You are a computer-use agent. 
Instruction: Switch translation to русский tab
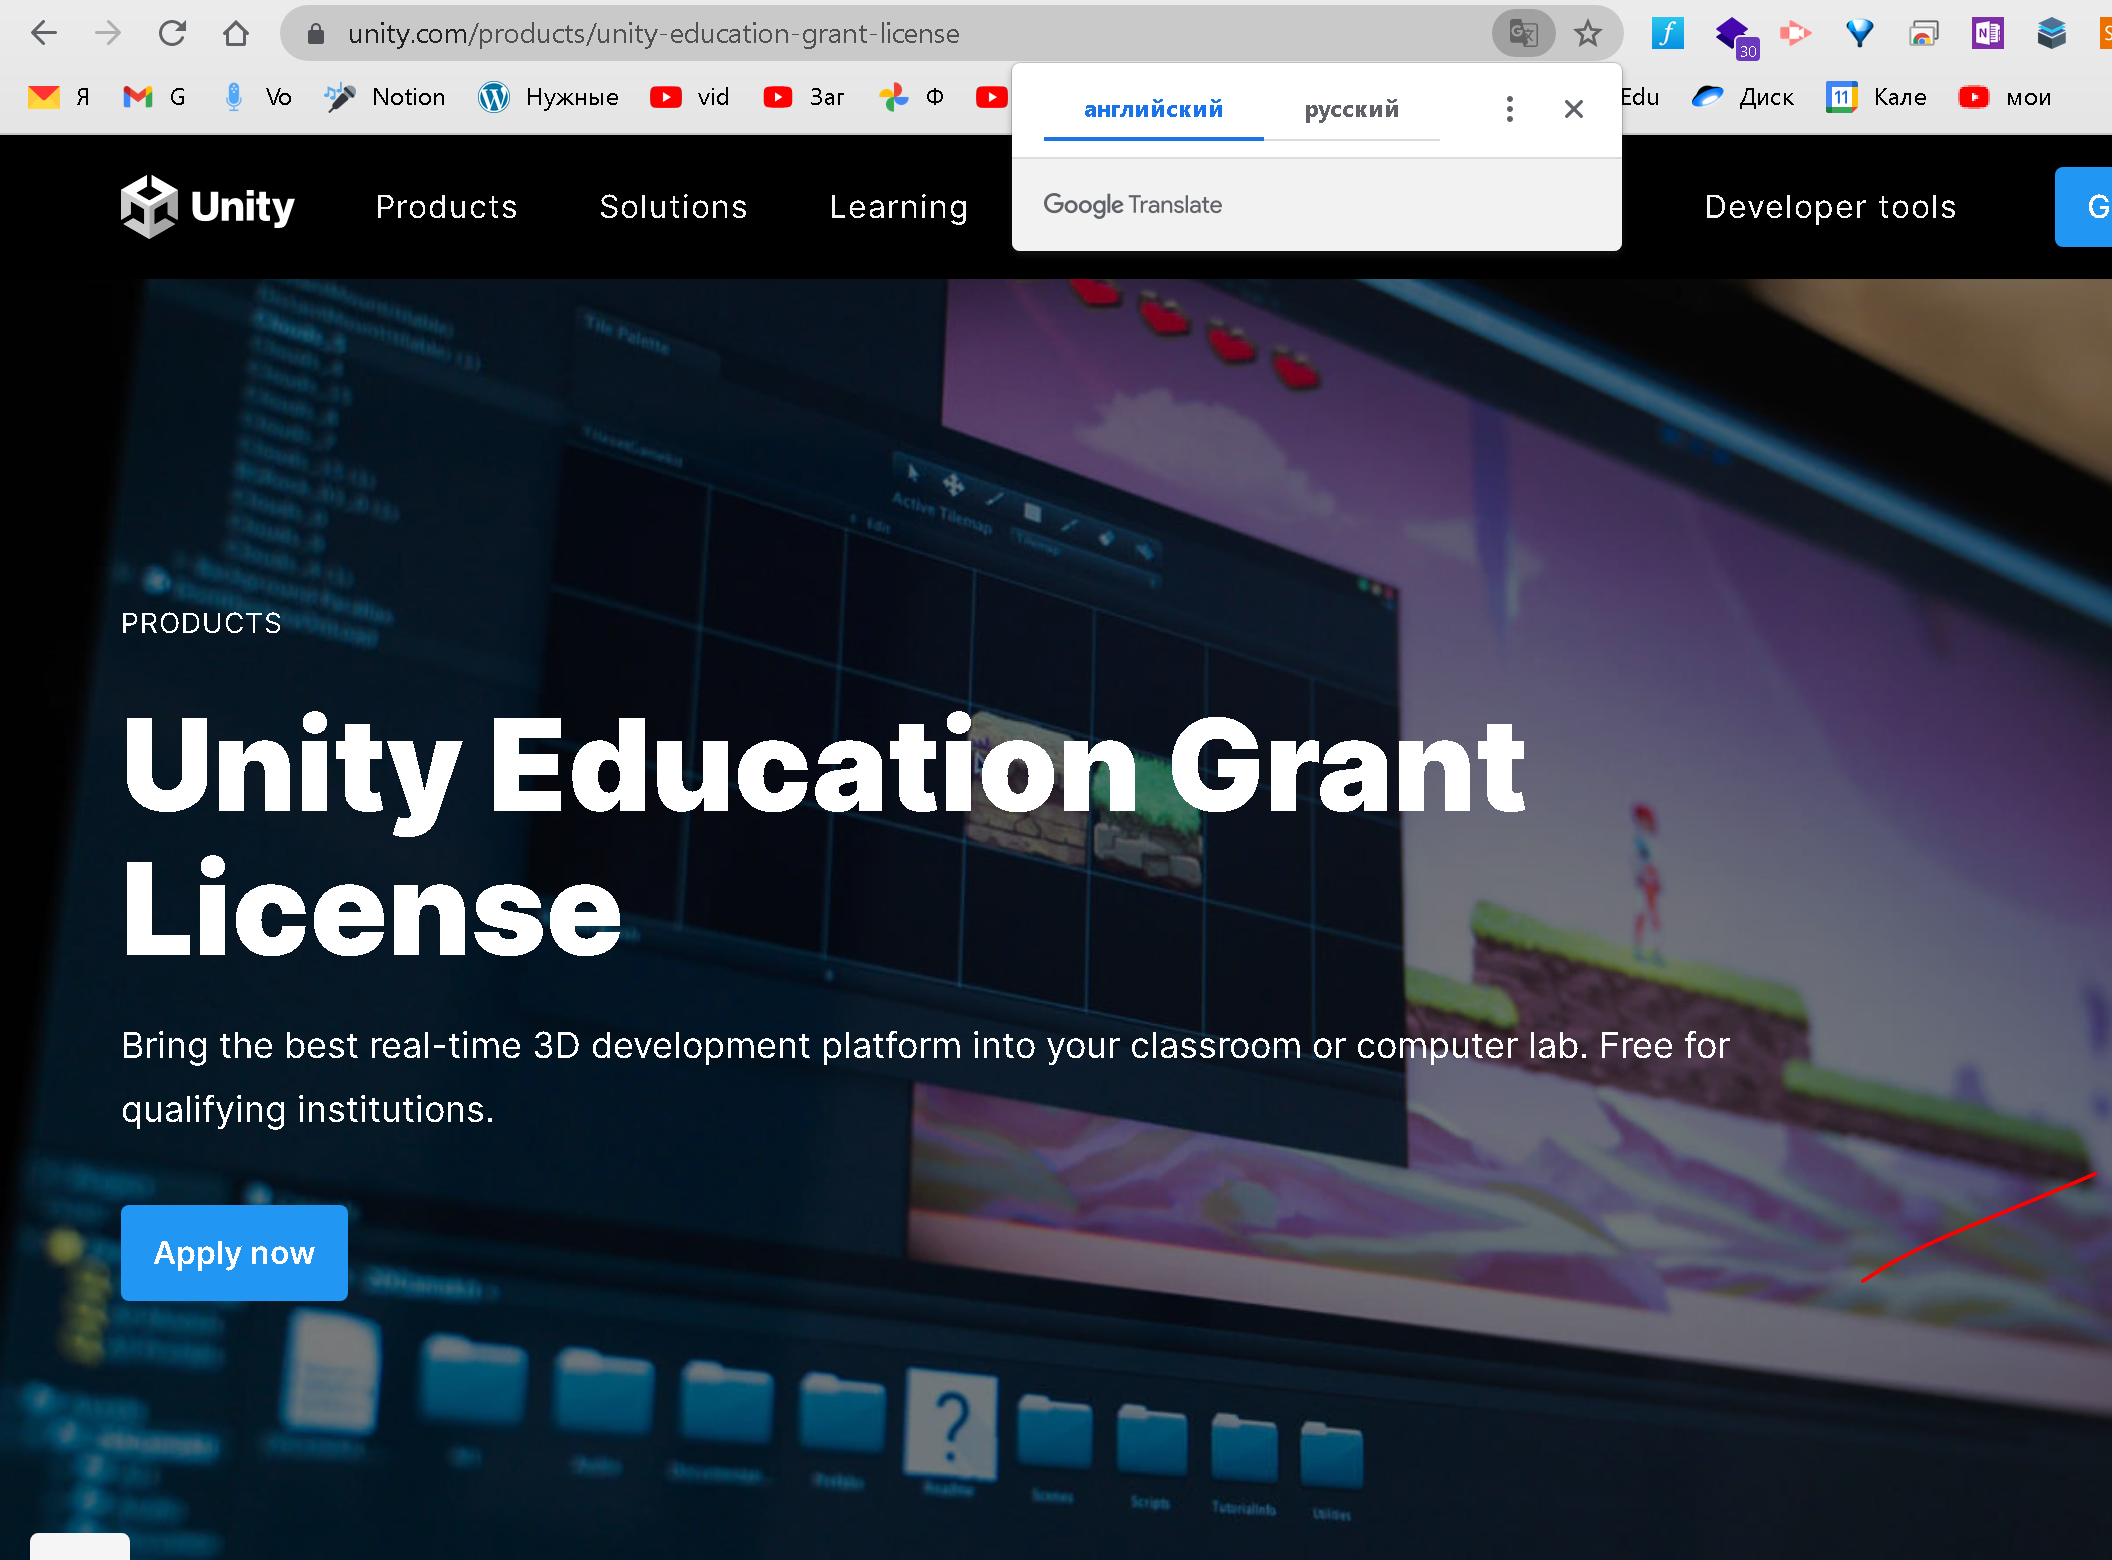tap(1351, 109)
